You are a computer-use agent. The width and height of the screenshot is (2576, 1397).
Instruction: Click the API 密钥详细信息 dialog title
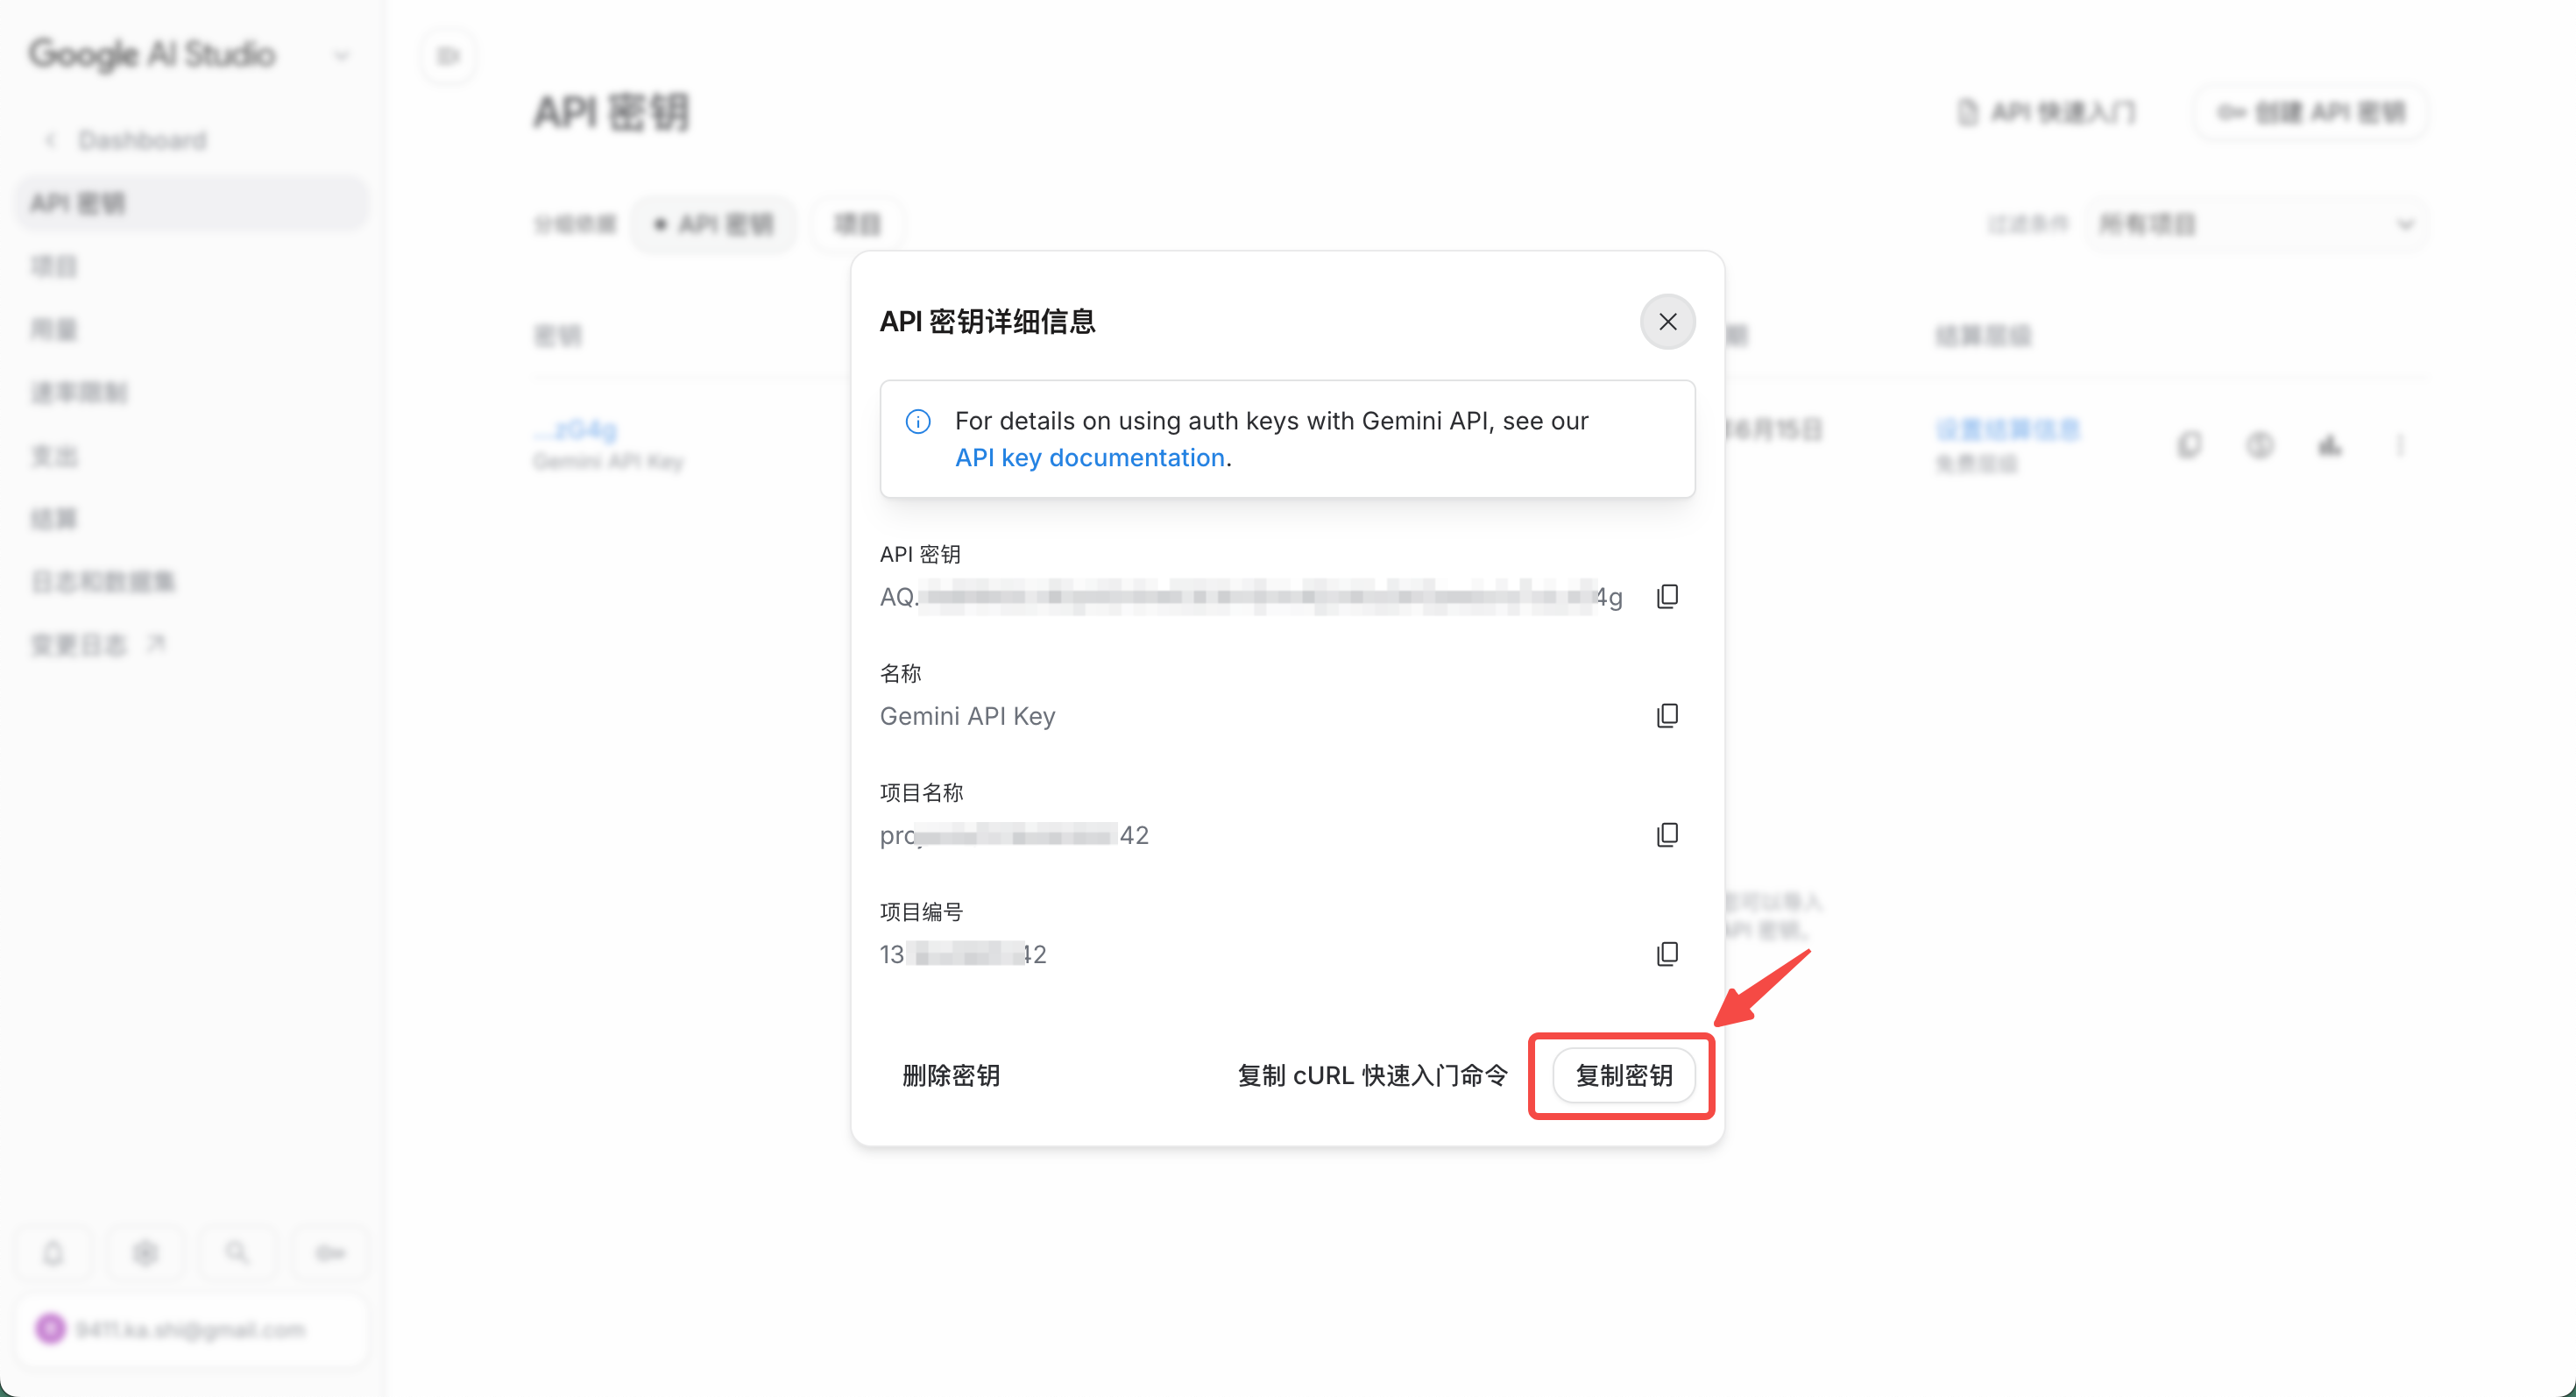[x=987, y=322]
